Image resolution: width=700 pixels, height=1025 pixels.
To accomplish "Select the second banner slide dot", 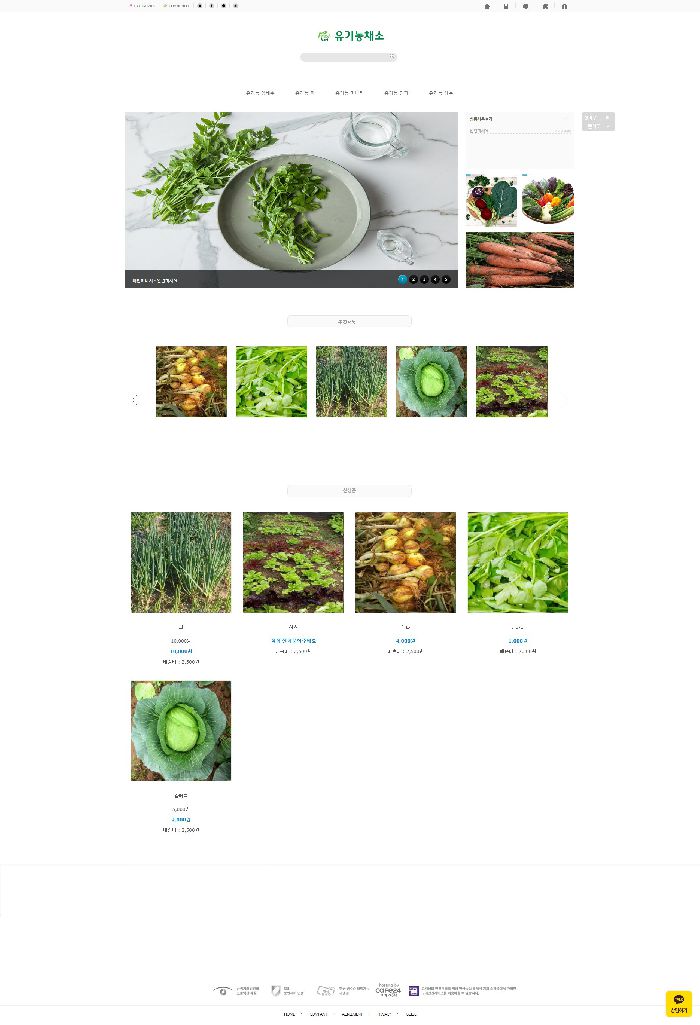I will [x=414, y=279].
